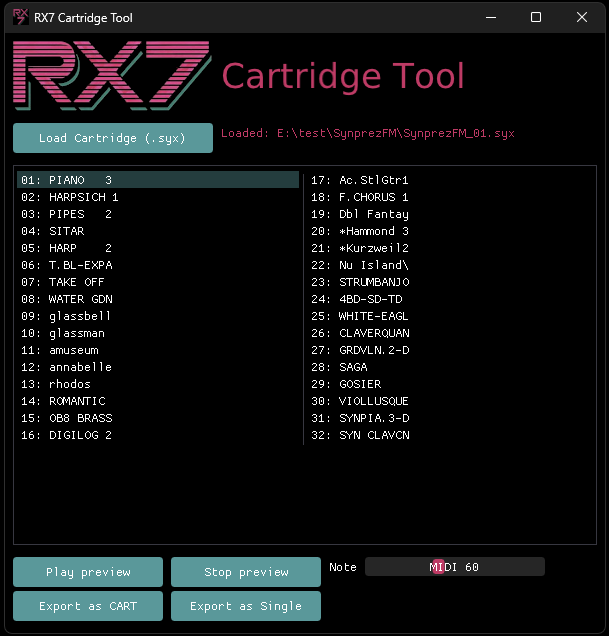Select patch 12: annabelle
This screenshot has width=609, height=636.
(158, 367)
